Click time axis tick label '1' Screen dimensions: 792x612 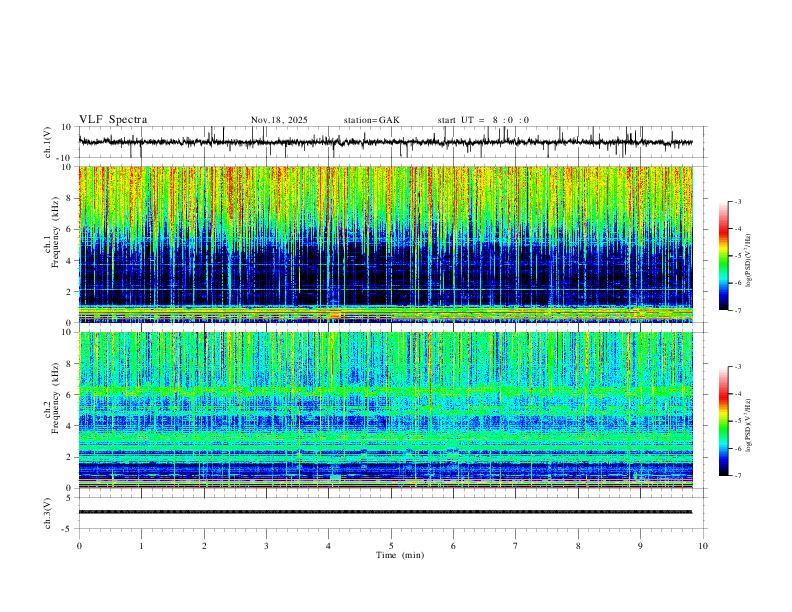pos(141,546)
